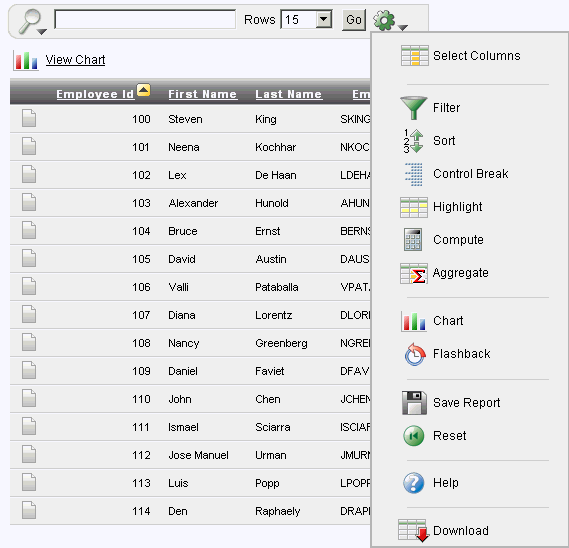Open row detail icon for employee 107

click(x=29, y=314)
